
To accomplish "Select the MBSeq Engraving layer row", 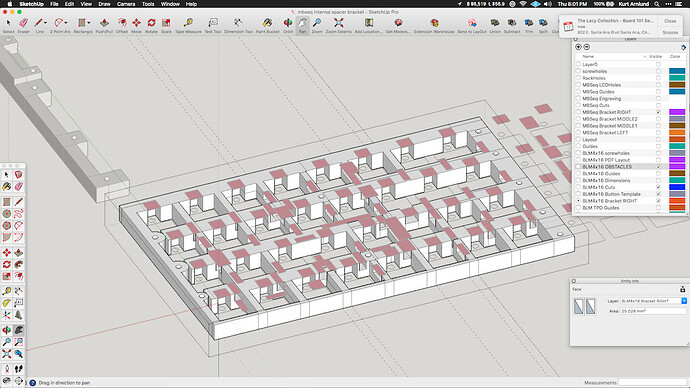I will pyautogui.click(x=629, y=99).
